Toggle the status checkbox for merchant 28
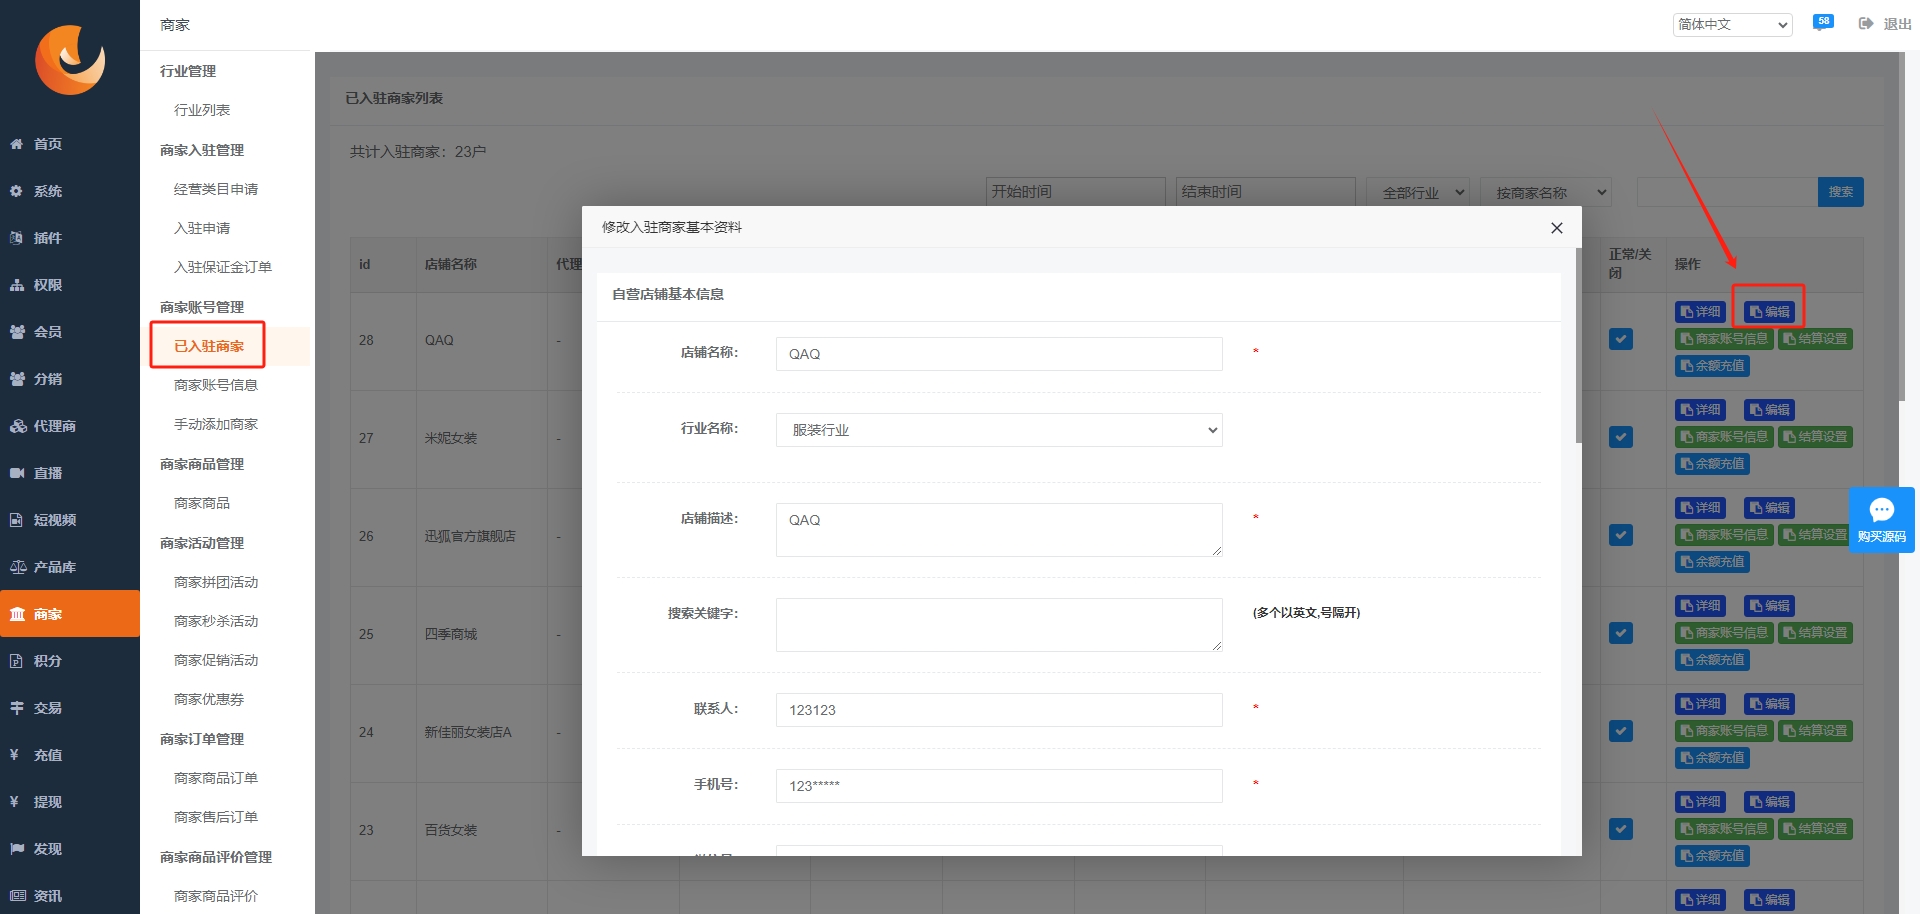 [1621, 339]
